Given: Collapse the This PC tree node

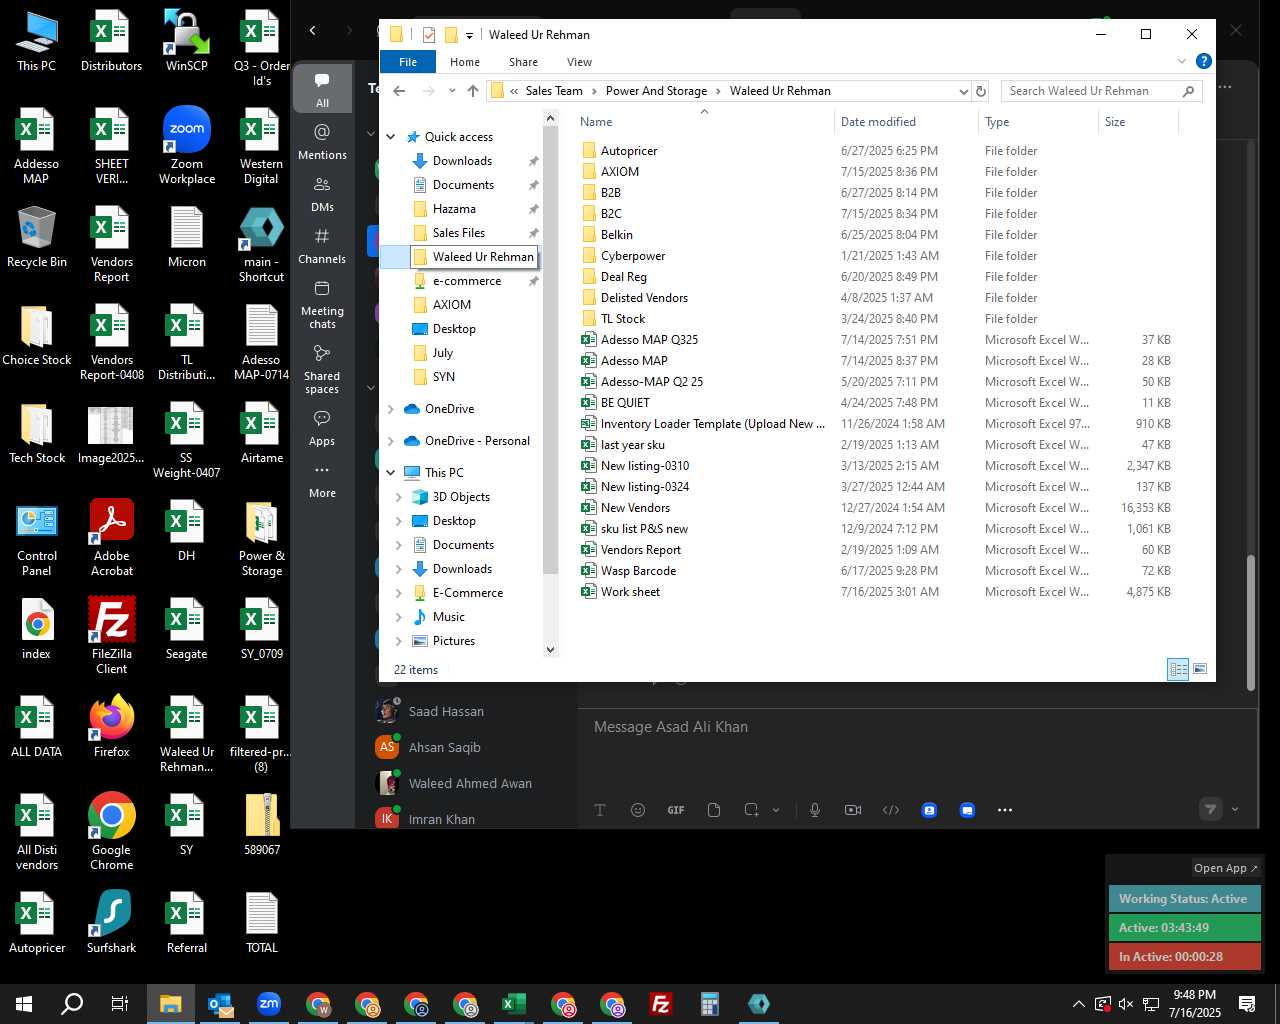Looking at the screenshot, I should [391, 473].
